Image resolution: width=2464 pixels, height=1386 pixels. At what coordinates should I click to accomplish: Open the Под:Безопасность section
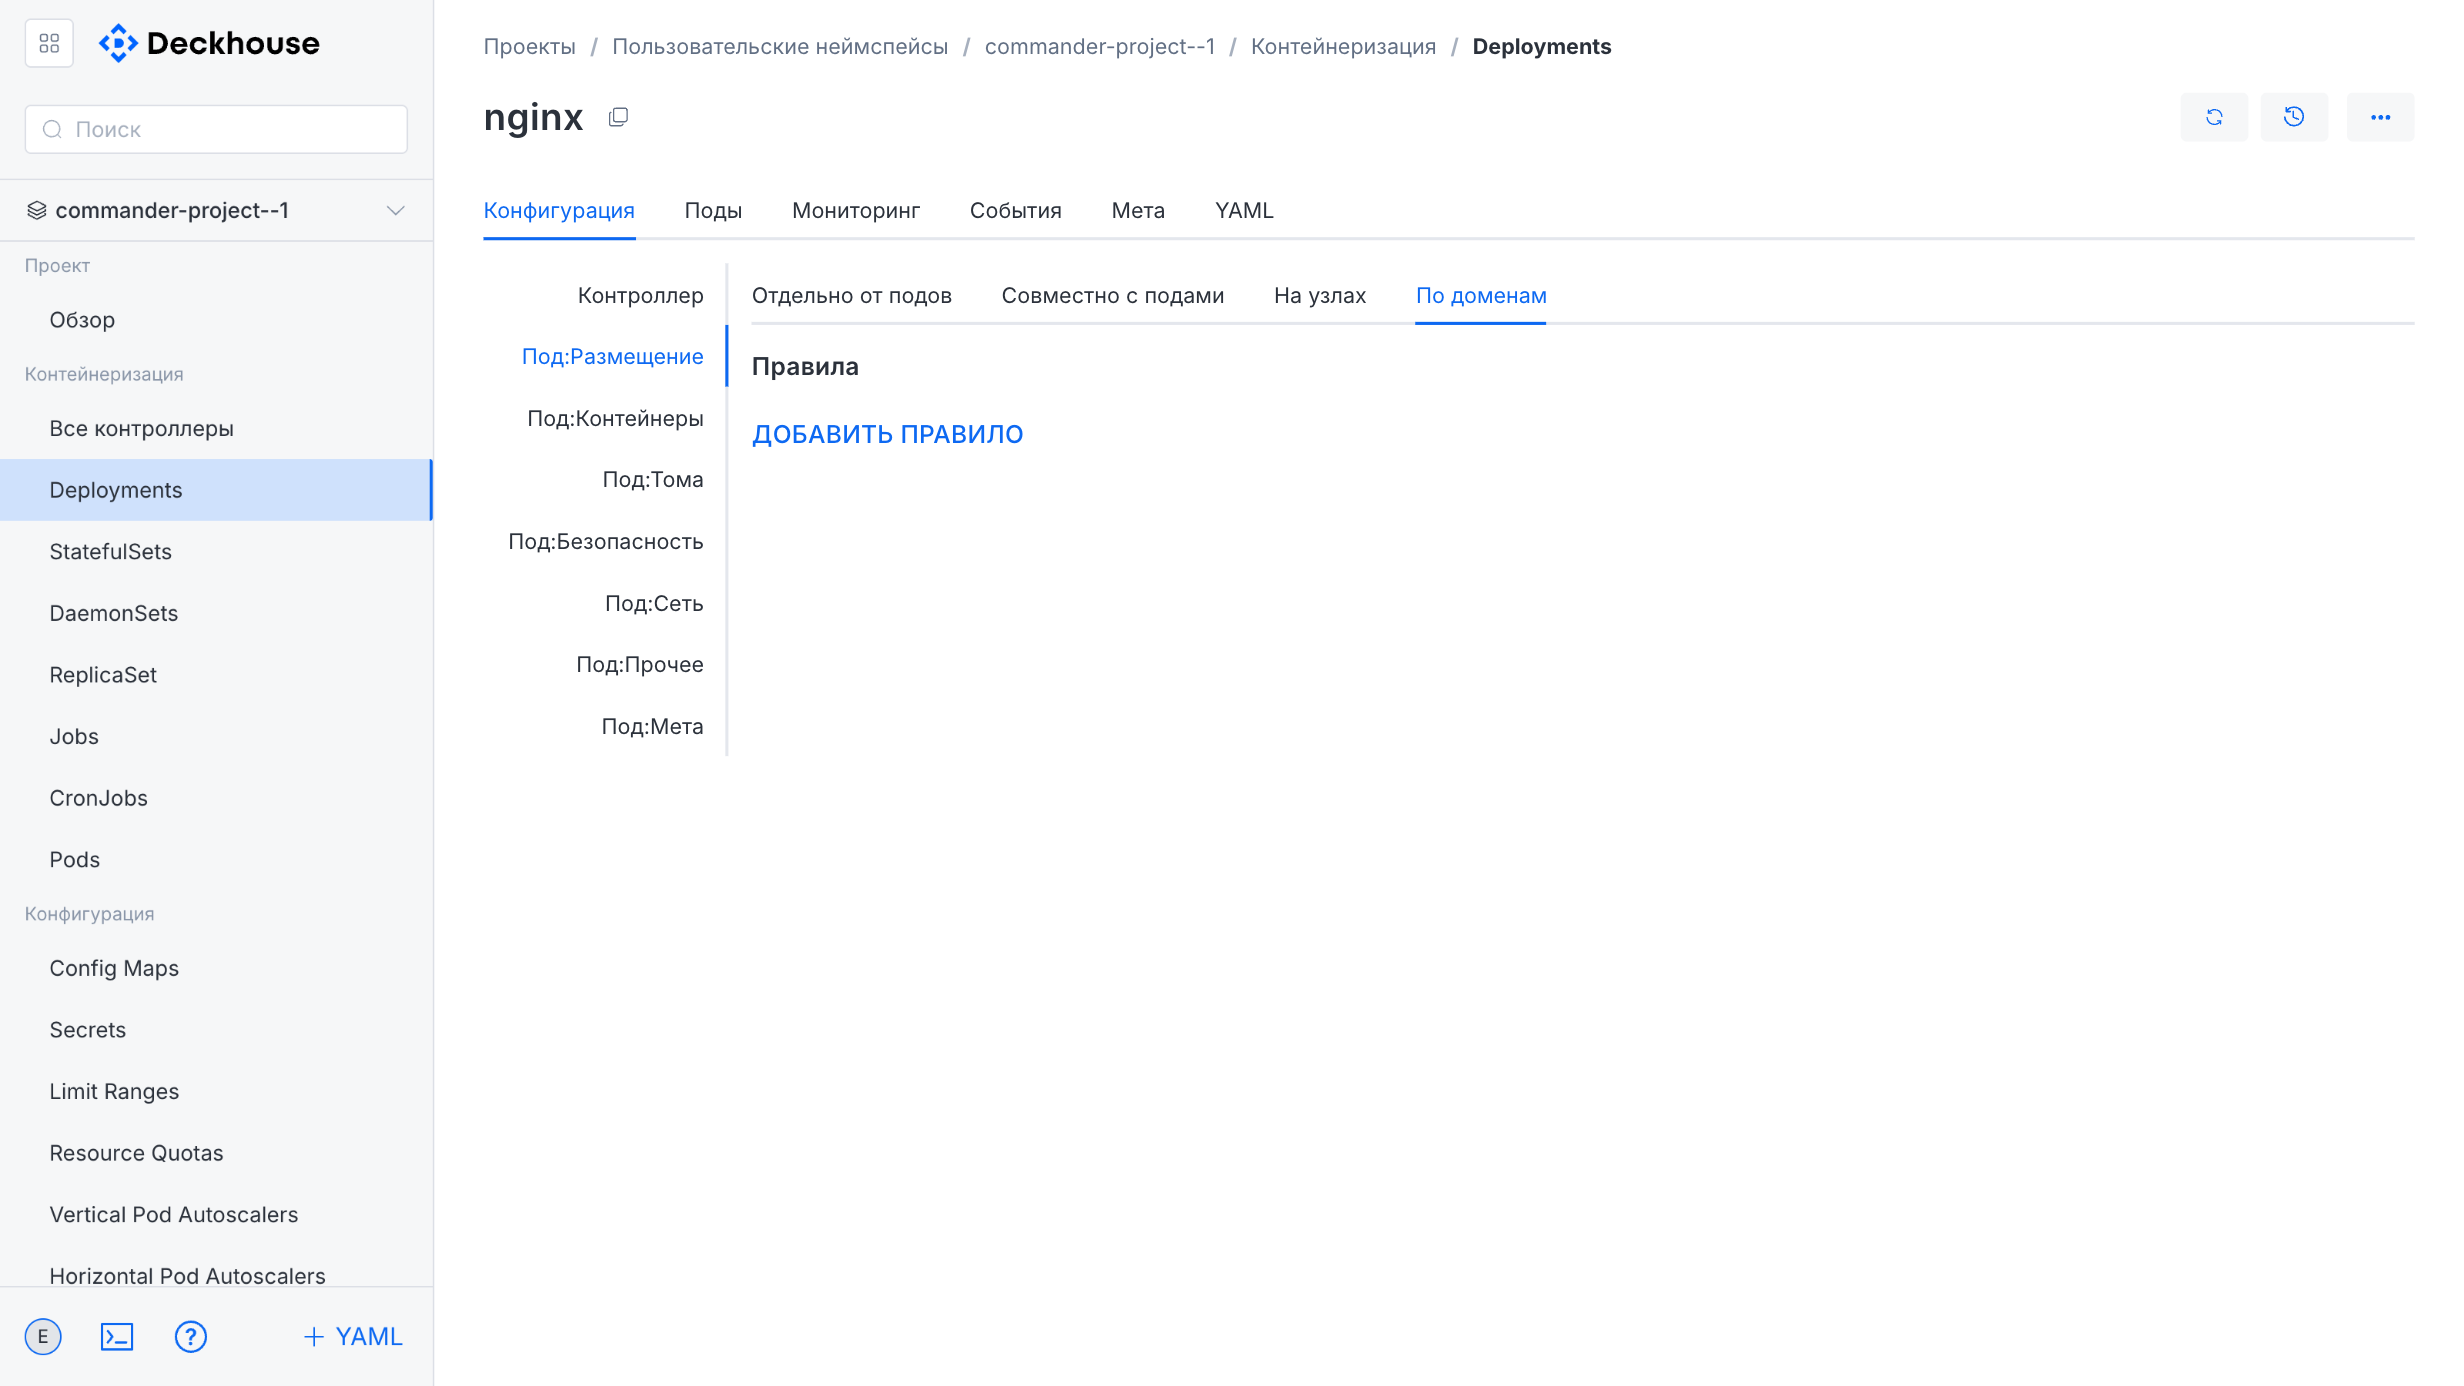(606, 542)
